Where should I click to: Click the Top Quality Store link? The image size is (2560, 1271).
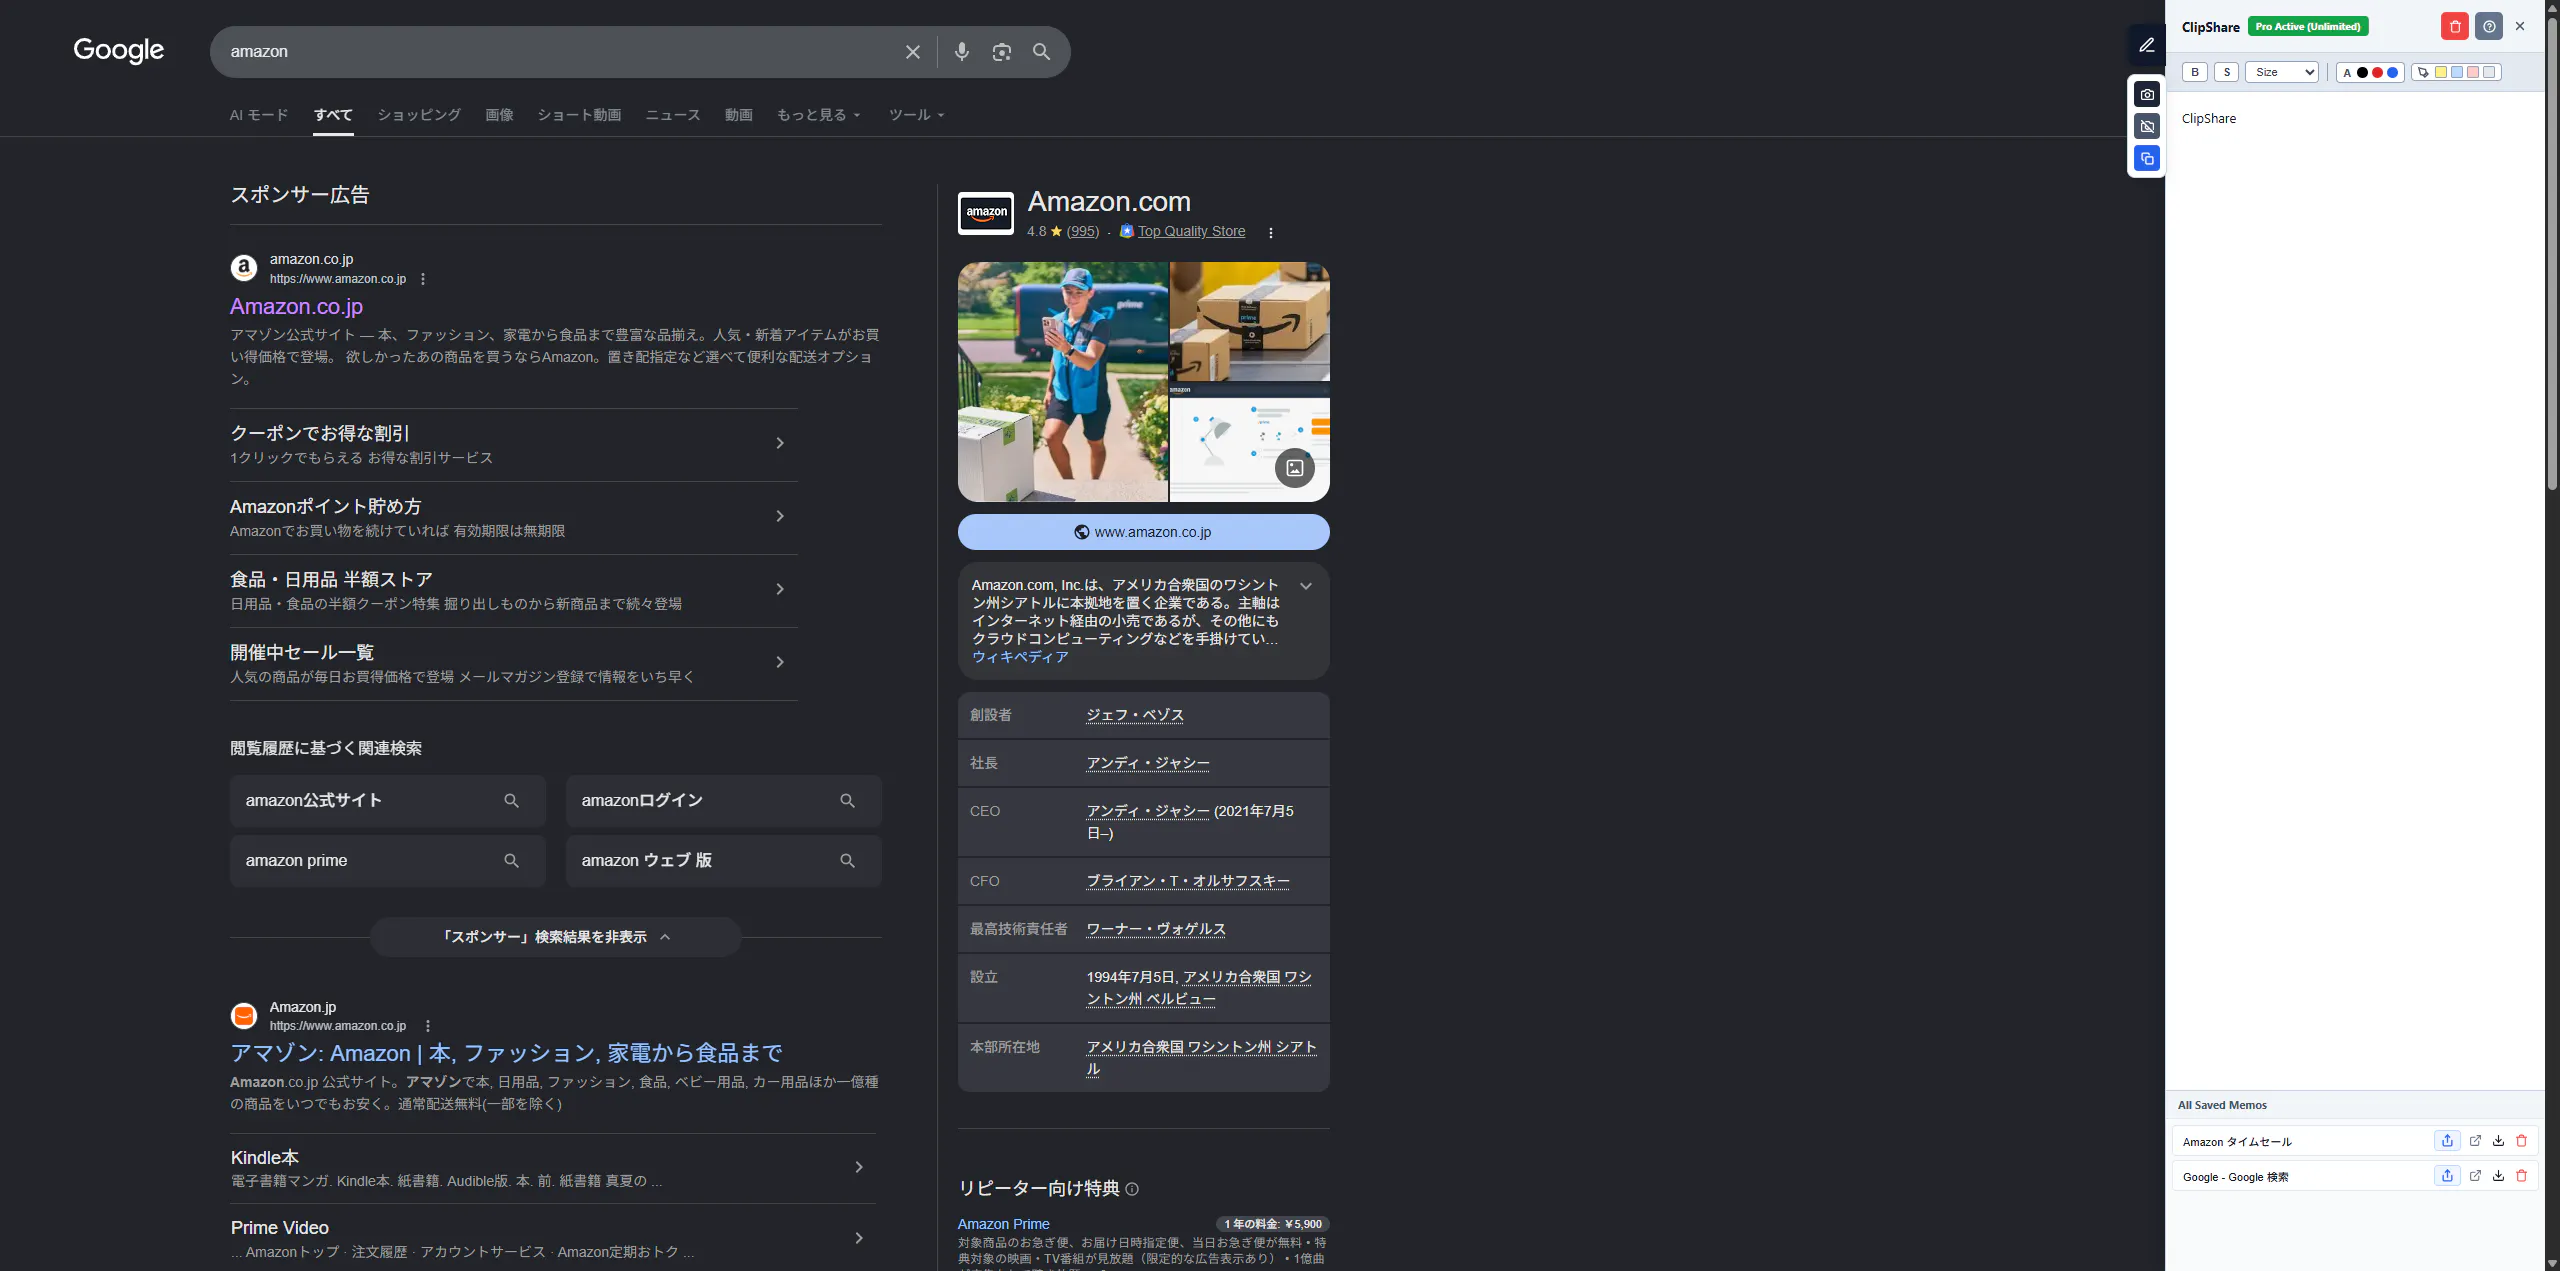click(1191, 231)
